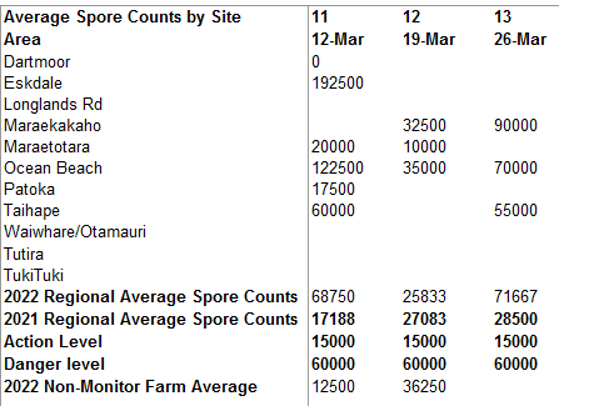Click the Average Spore Counts by Site title
Screen dimensions: 592x410
click(x=122, y=17)
